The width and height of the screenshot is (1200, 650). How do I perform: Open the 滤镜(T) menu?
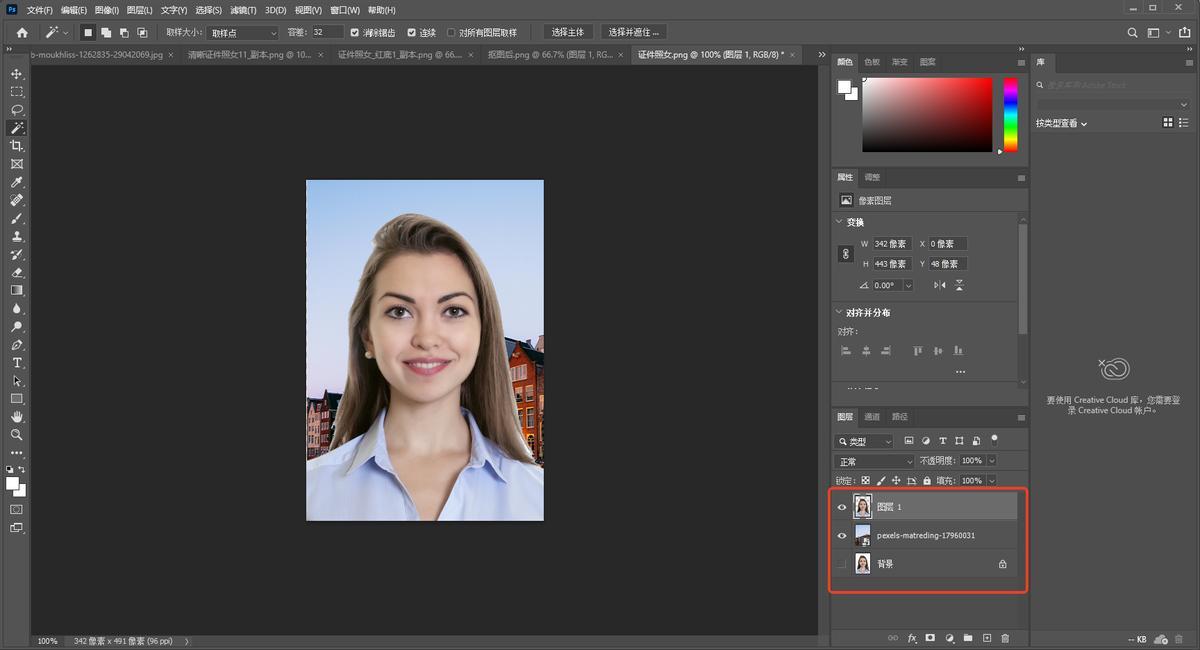243,10
